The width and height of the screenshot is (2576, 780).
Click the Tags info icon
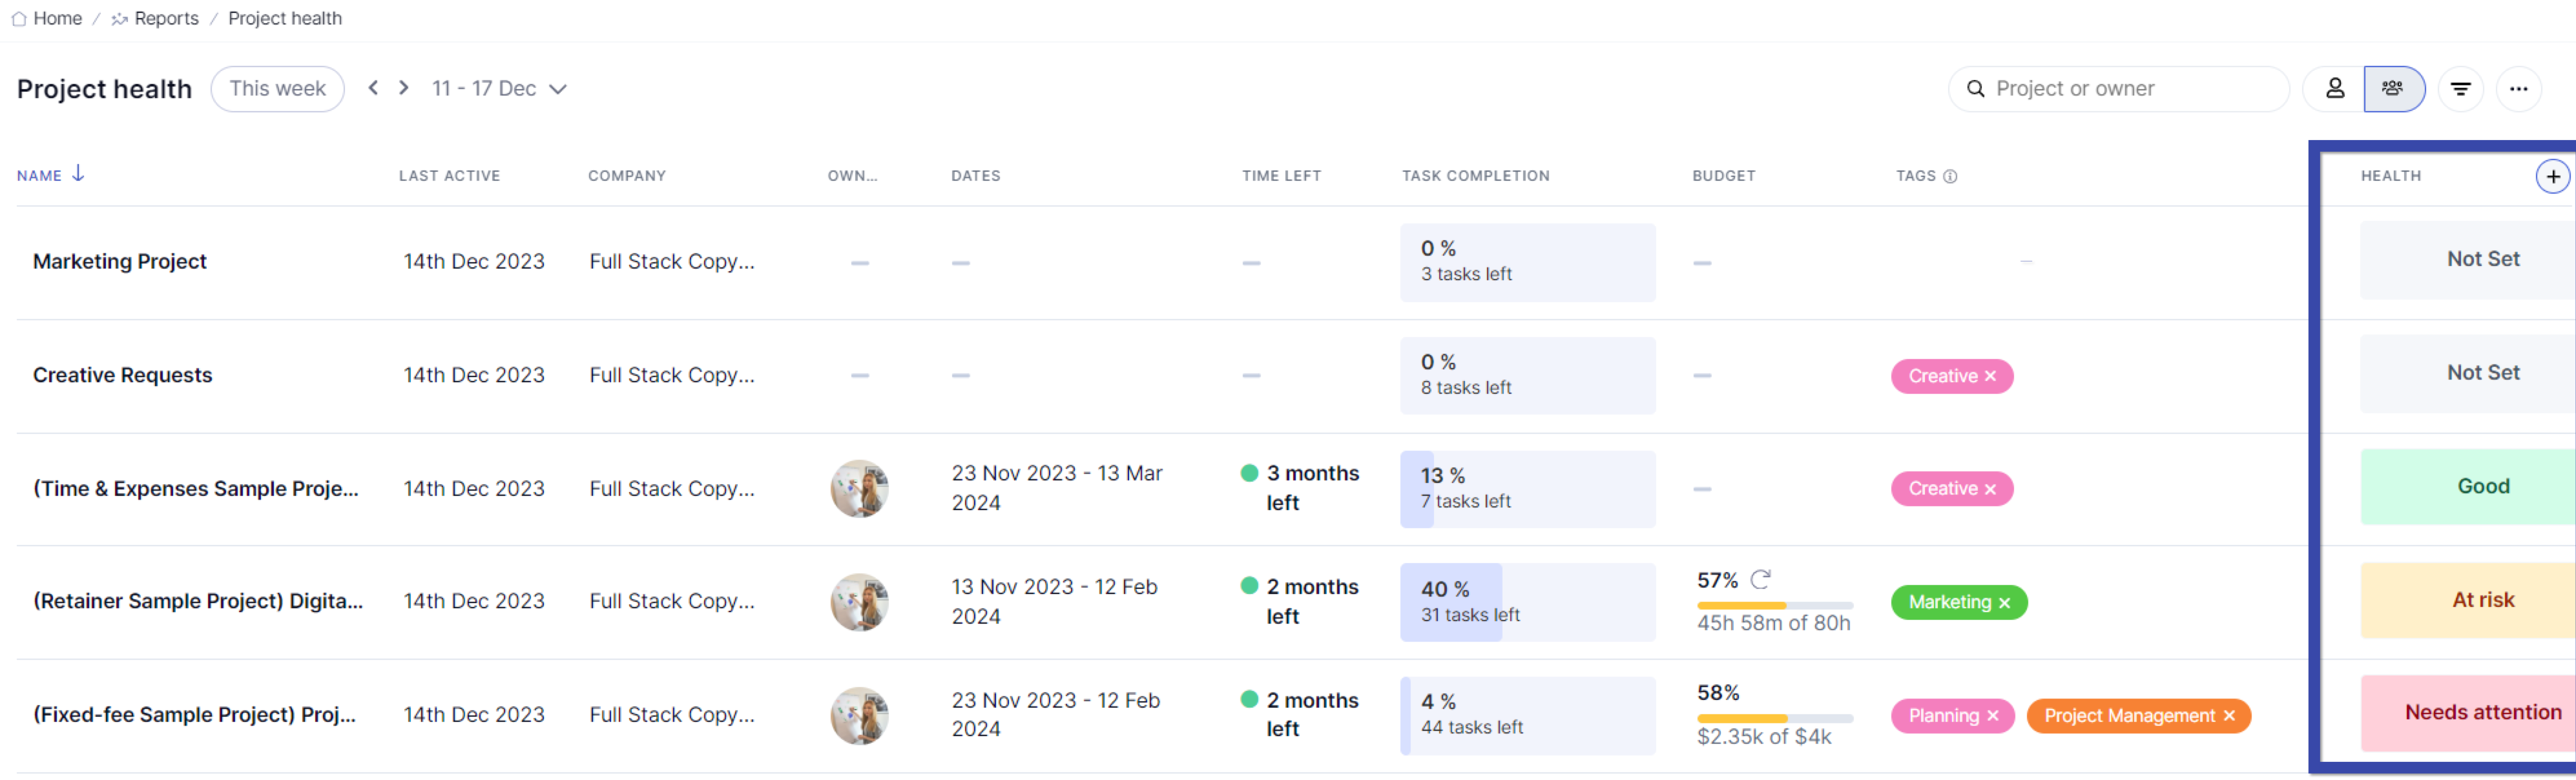(x=1950, y=176)
